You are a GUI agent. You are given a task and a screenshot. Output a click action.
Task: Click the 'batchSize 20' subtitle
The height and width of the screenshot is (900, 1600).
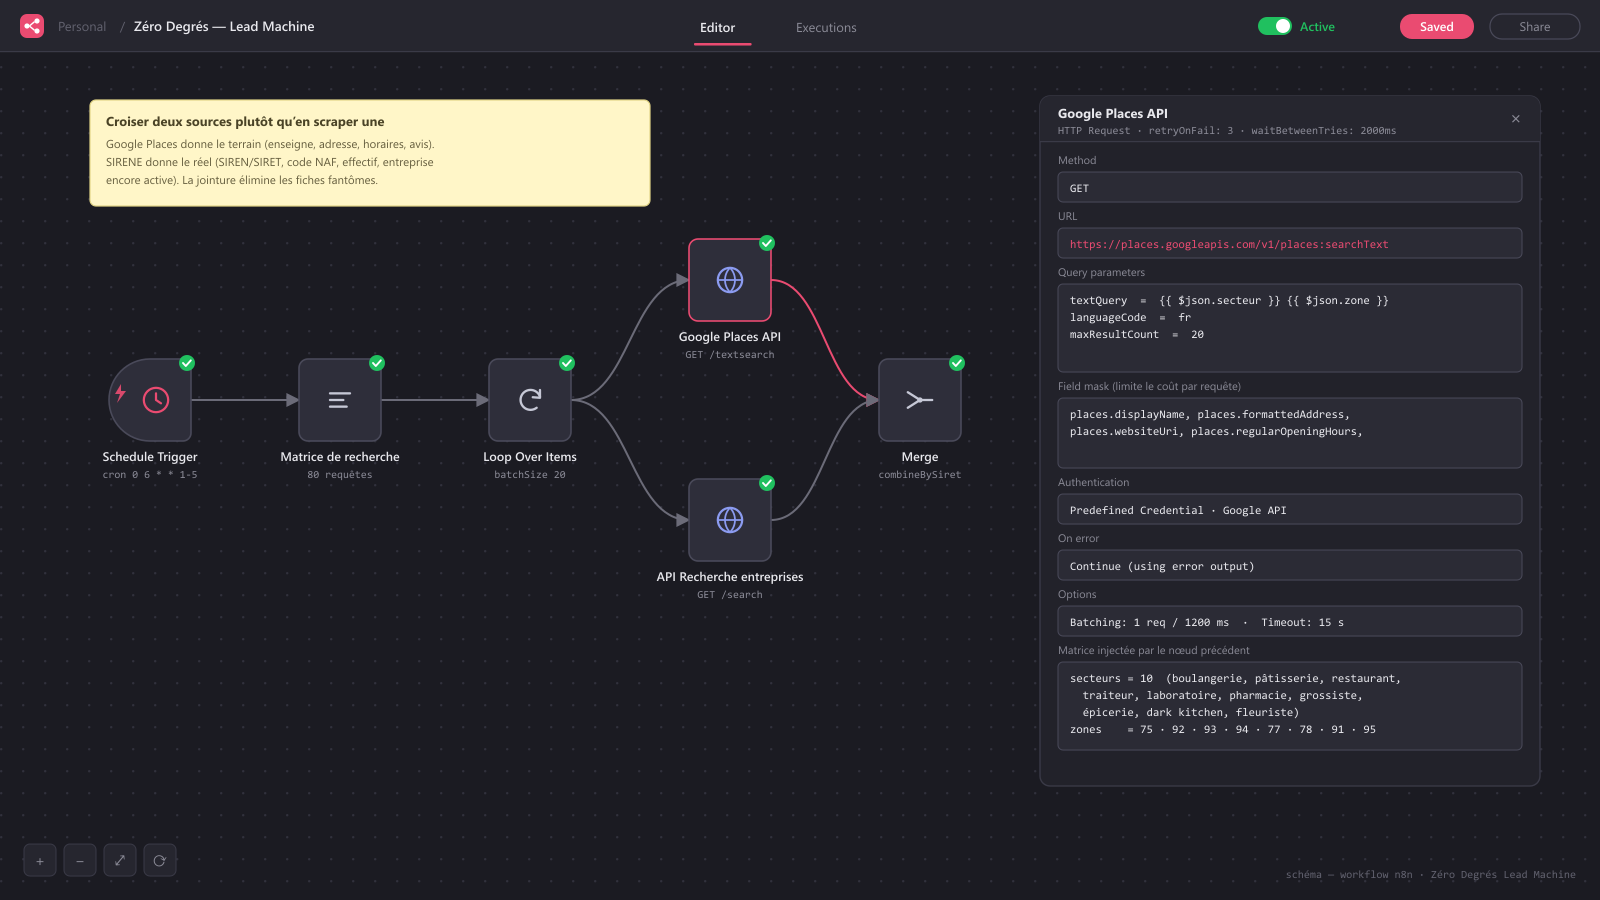(530, 475)
